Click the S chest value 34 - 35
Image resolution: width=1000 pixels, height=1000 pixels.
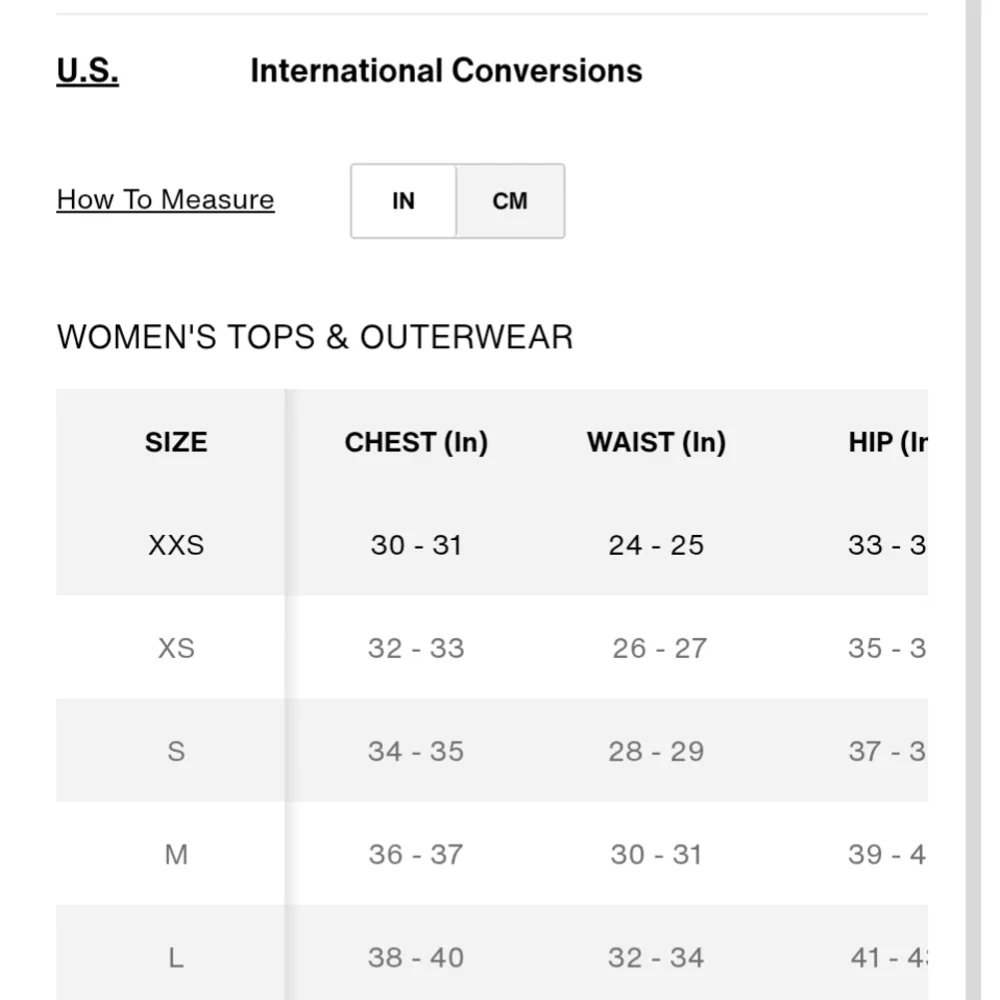click(416, 751)
